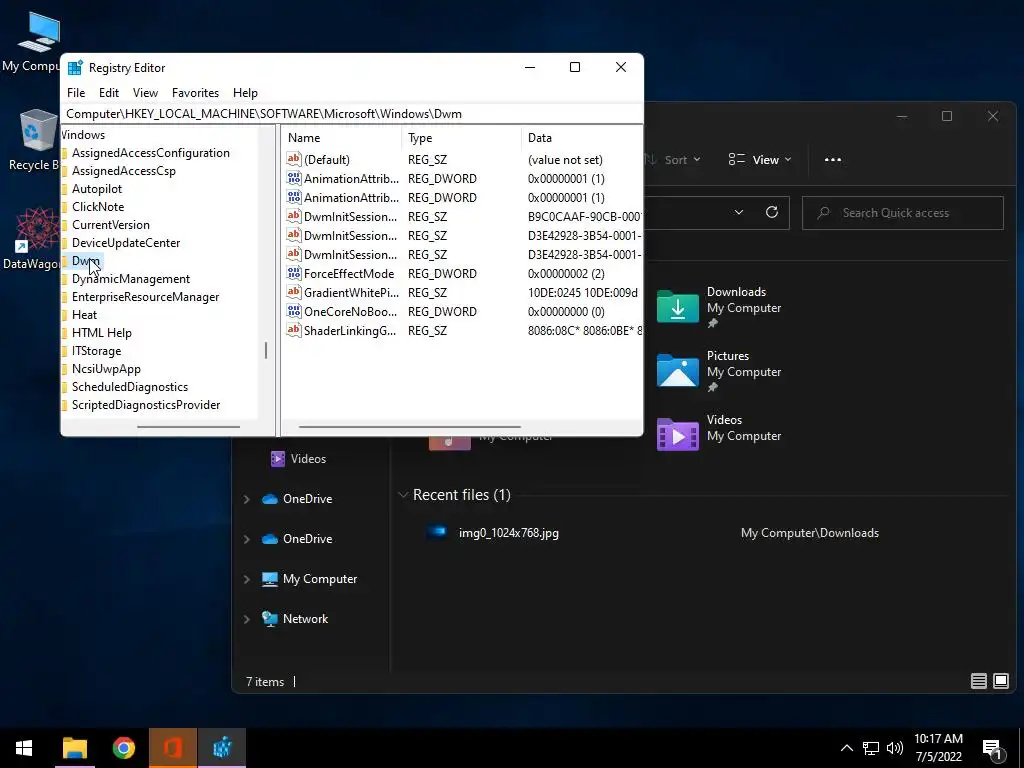Viewport: 1024px width, 768px height.
Task: Open the Videos folder in Quick access
Action: (x=677, y=434)
